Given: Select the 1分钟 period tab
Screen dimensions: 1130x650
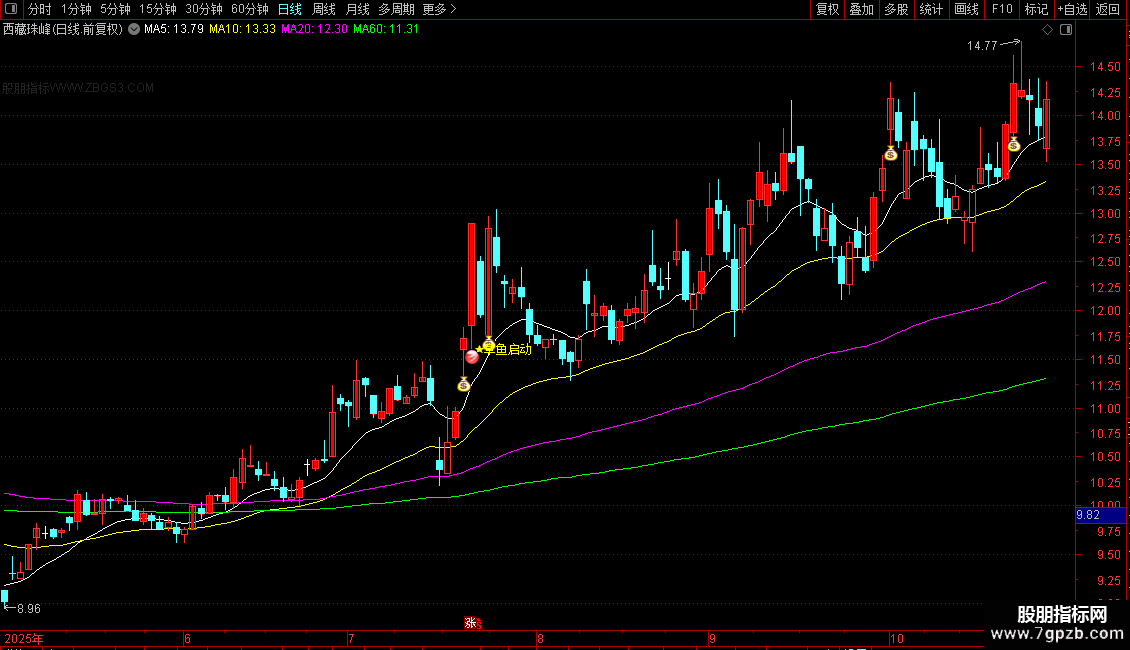Looking at the screenshot, I should pyautogui.click(x=76, y=9).
